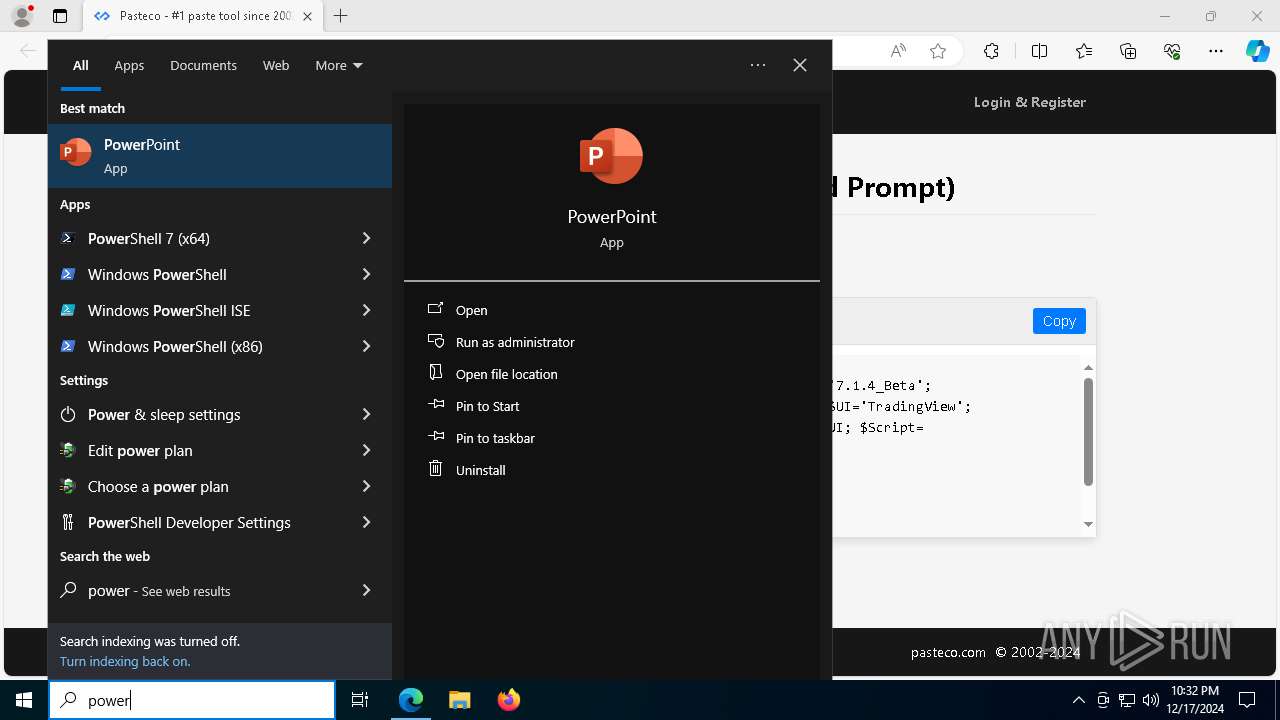The image size is (1280, 720).
Task: Open PowerPoint best match result
Action: (220, 156)
